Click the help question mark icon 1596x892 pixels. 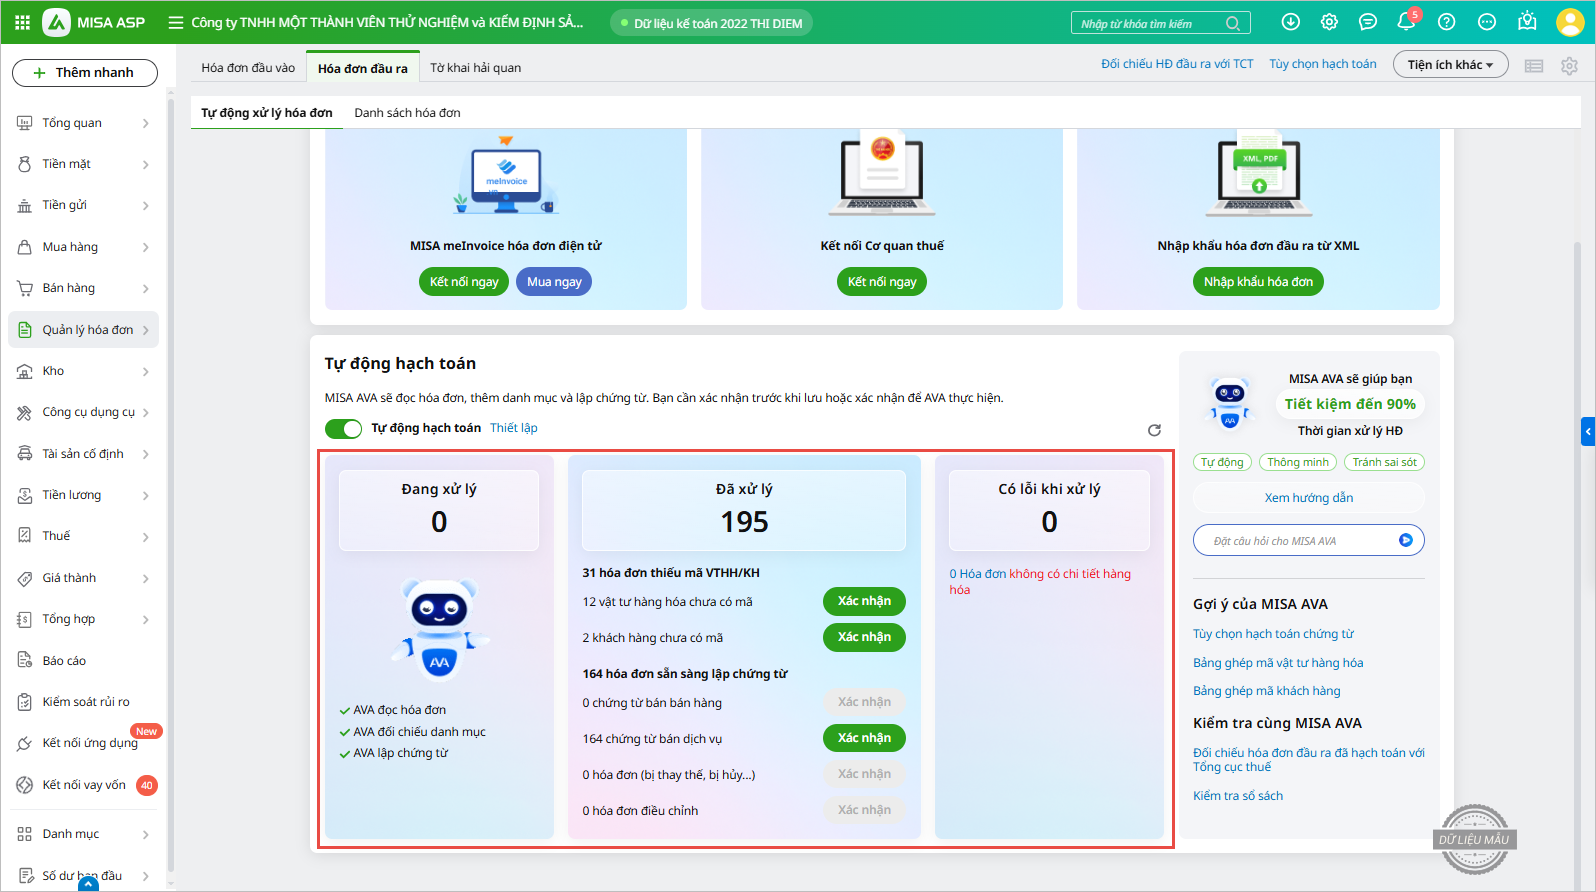(1446, 22)
